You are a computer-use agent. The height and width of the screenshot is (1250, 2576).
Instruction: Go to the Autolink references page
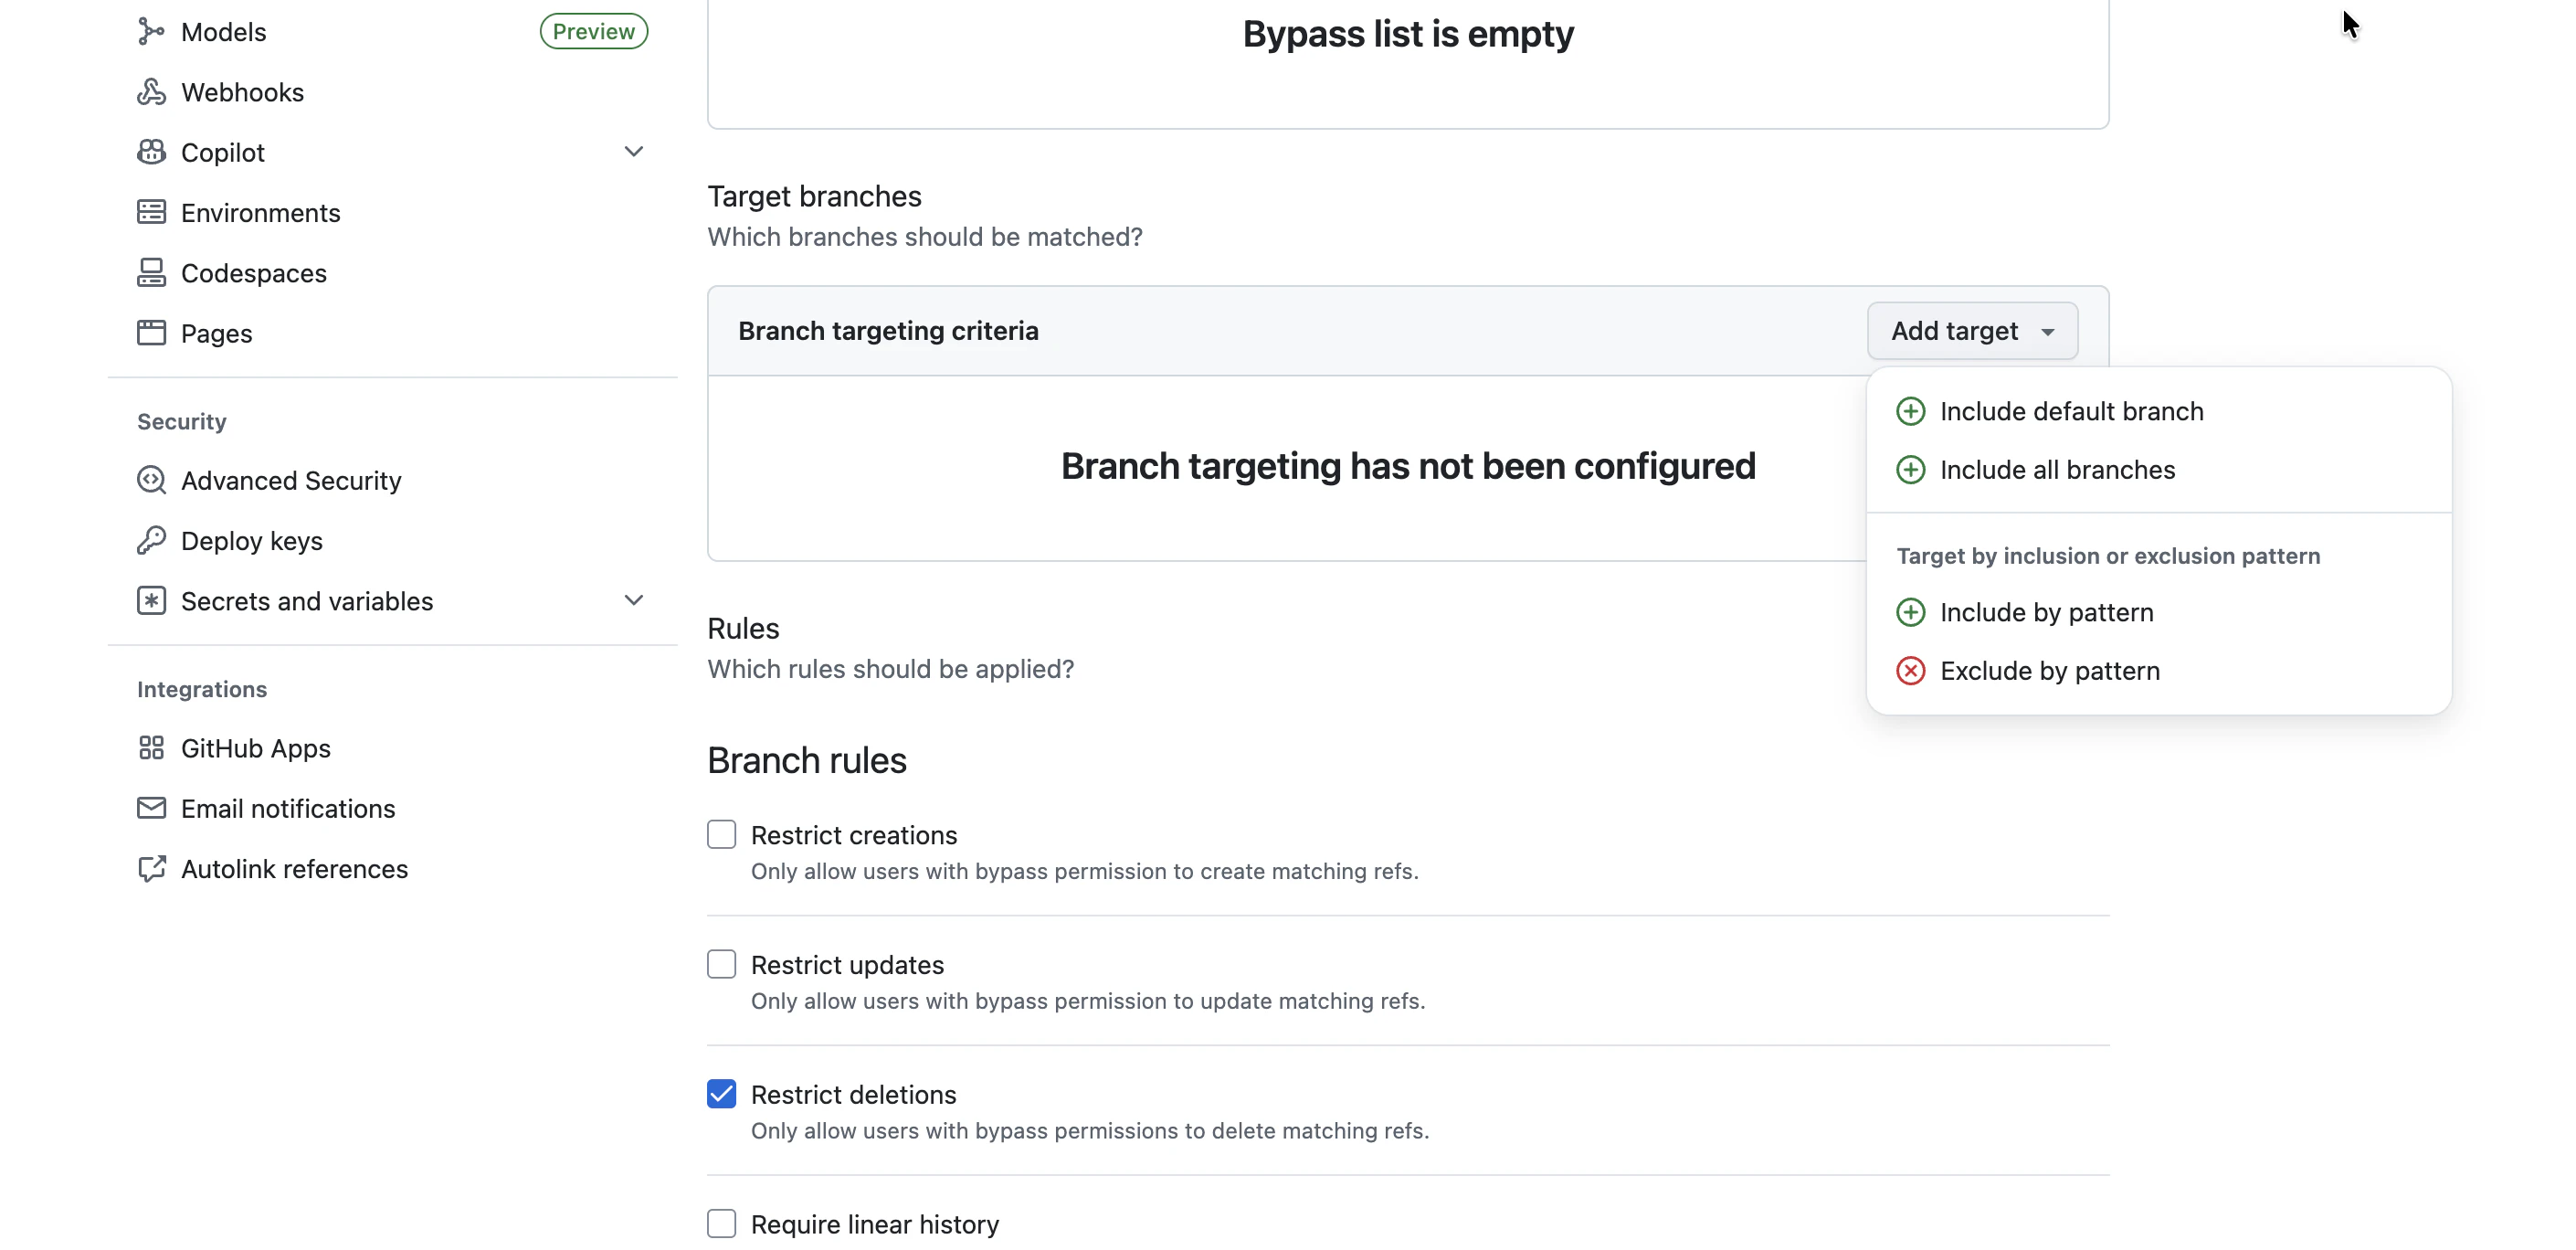[294, 869]
